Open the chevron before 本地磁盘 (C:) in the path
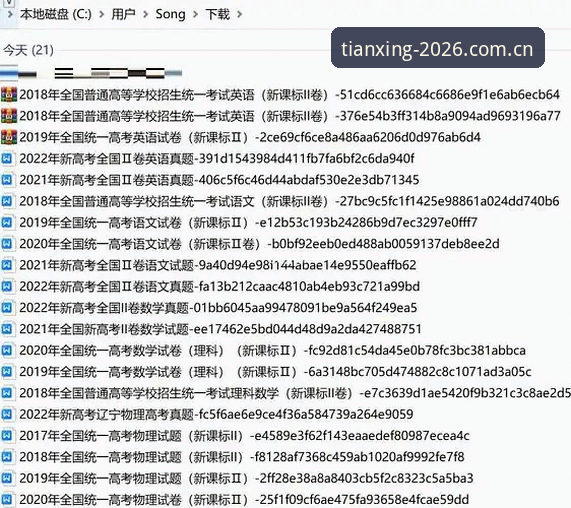The image size is (571, 508). click(x=10, y=15)
